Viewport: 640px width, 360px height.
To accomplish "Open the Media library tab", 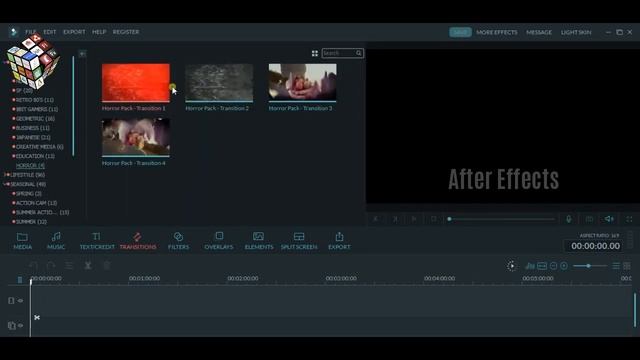I will tap(22, 241).
